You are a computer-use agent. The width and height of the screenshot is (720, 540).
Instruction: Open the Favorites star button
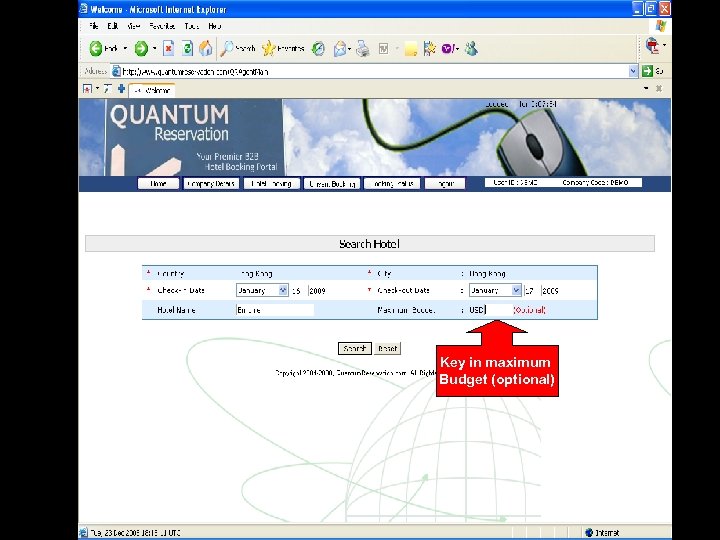[x=283, y=48]
